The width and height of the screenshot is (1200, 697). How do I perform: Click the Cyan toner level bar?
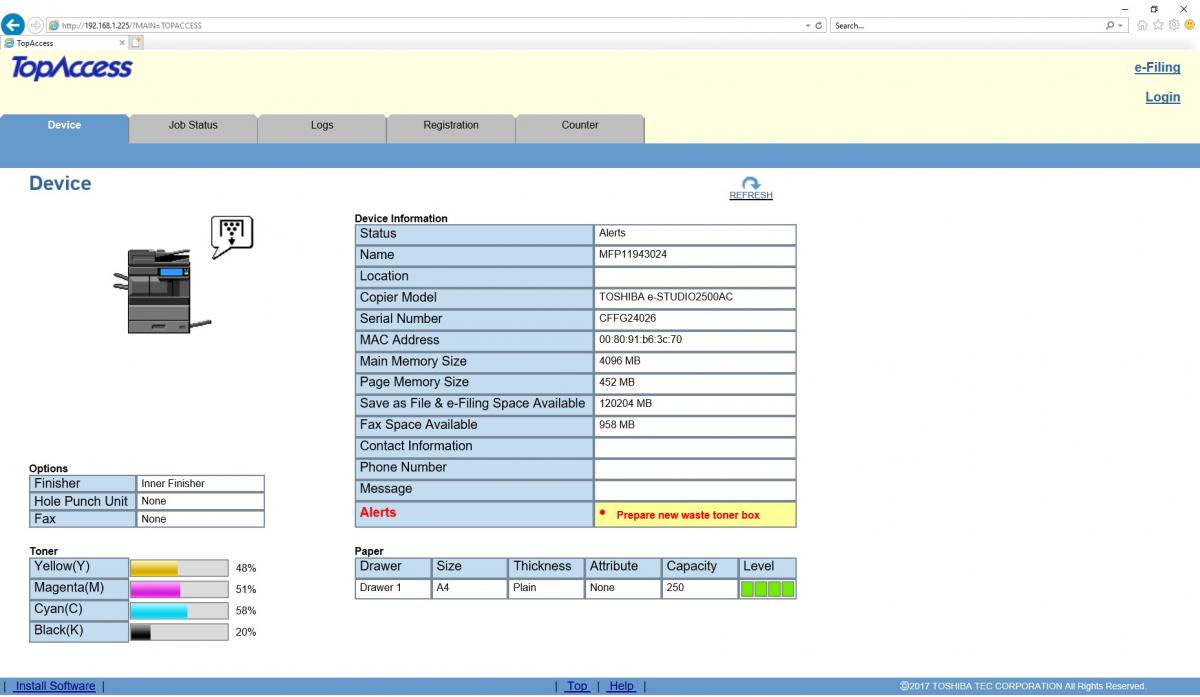(179, 610)
